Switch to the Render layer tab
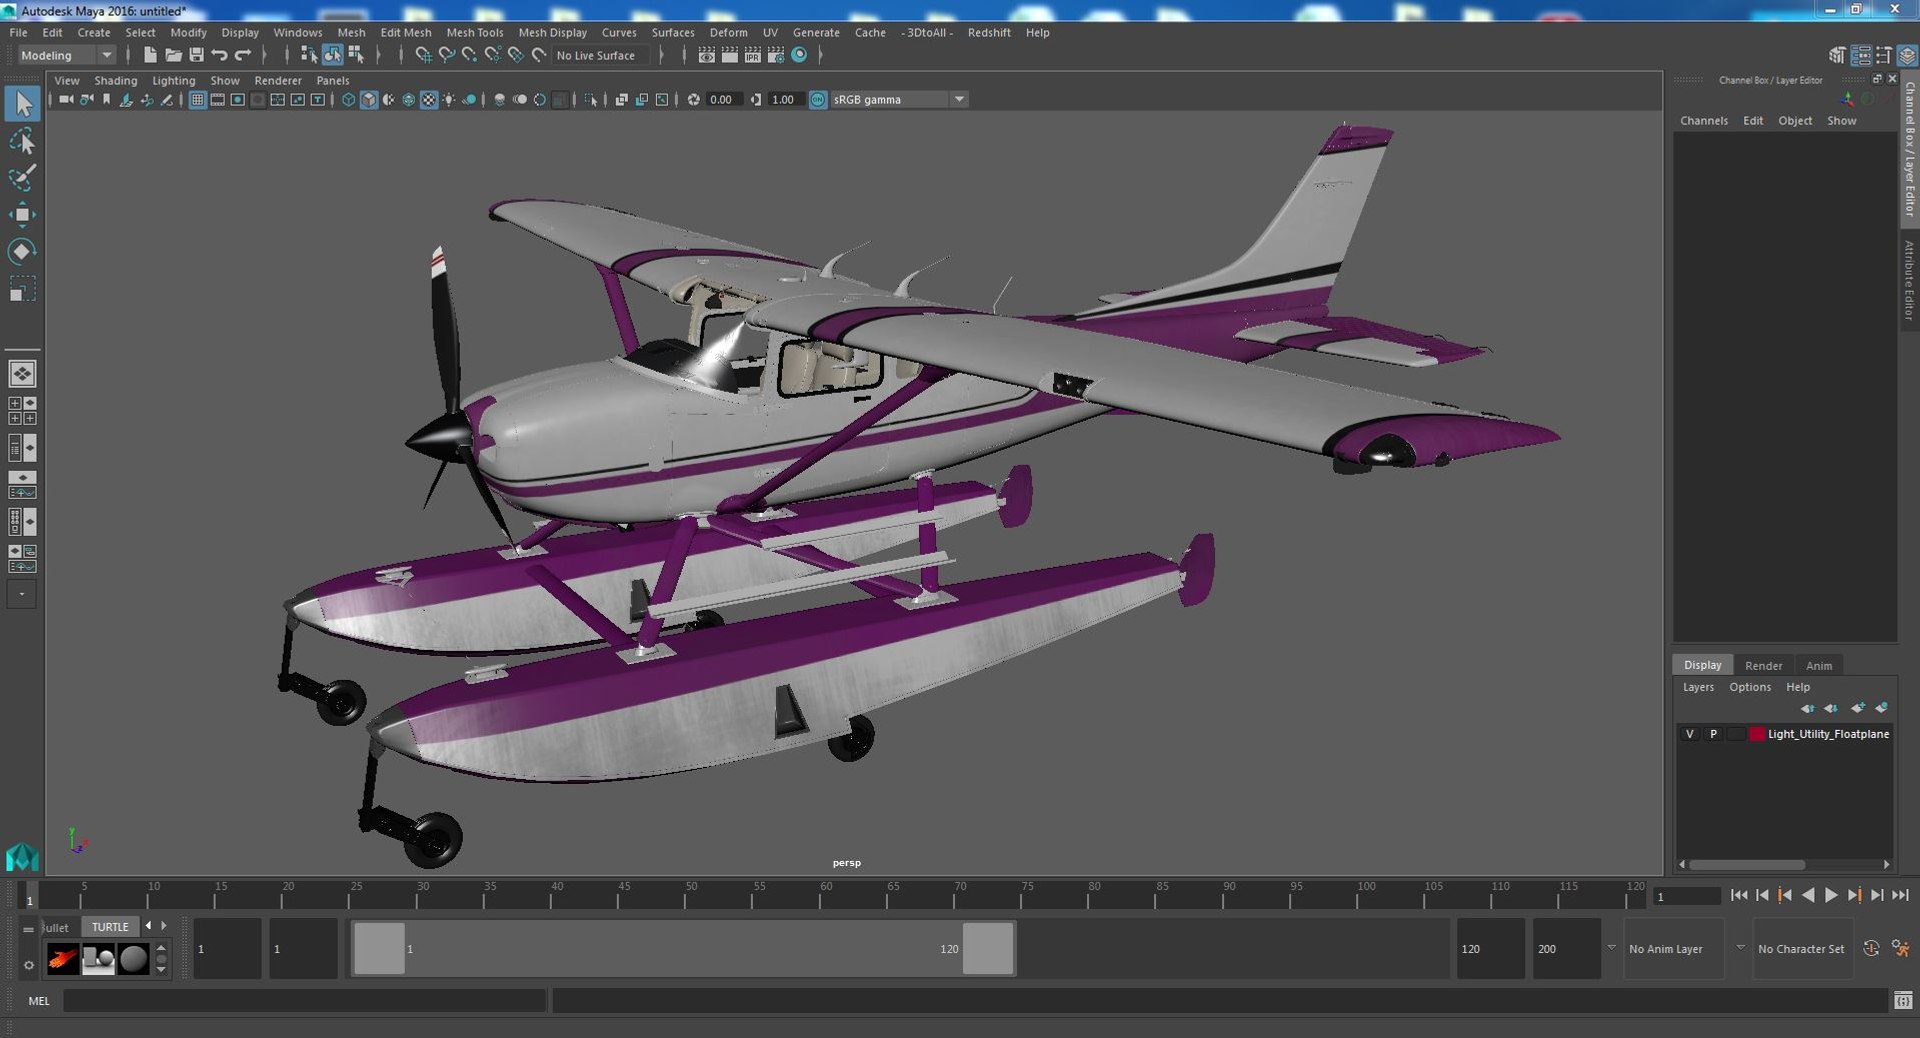 point(1763,665)
